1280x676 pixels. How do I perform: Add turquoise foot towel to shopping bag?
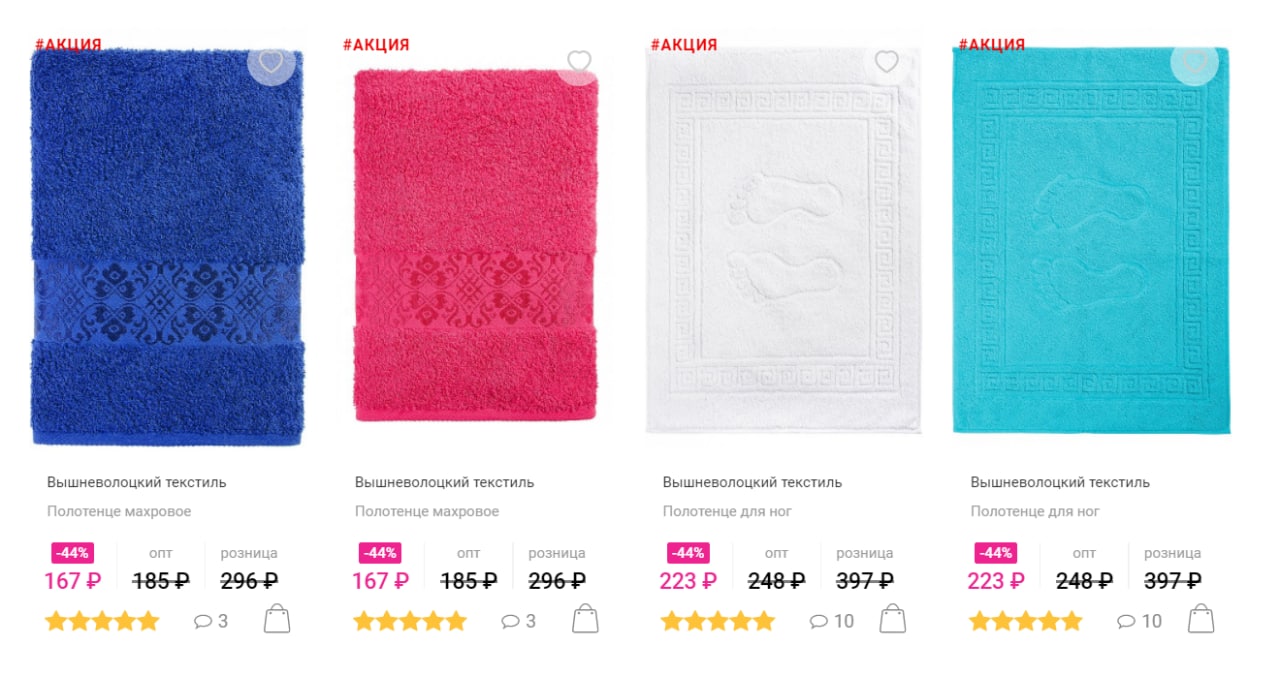tap(1201, 619)
